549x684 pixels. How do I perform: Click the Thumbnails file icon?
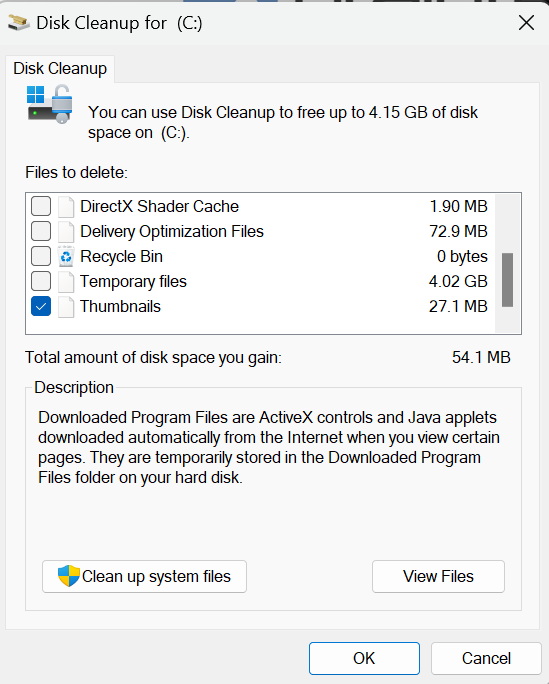pyautogui.click(x=66, y=307)
